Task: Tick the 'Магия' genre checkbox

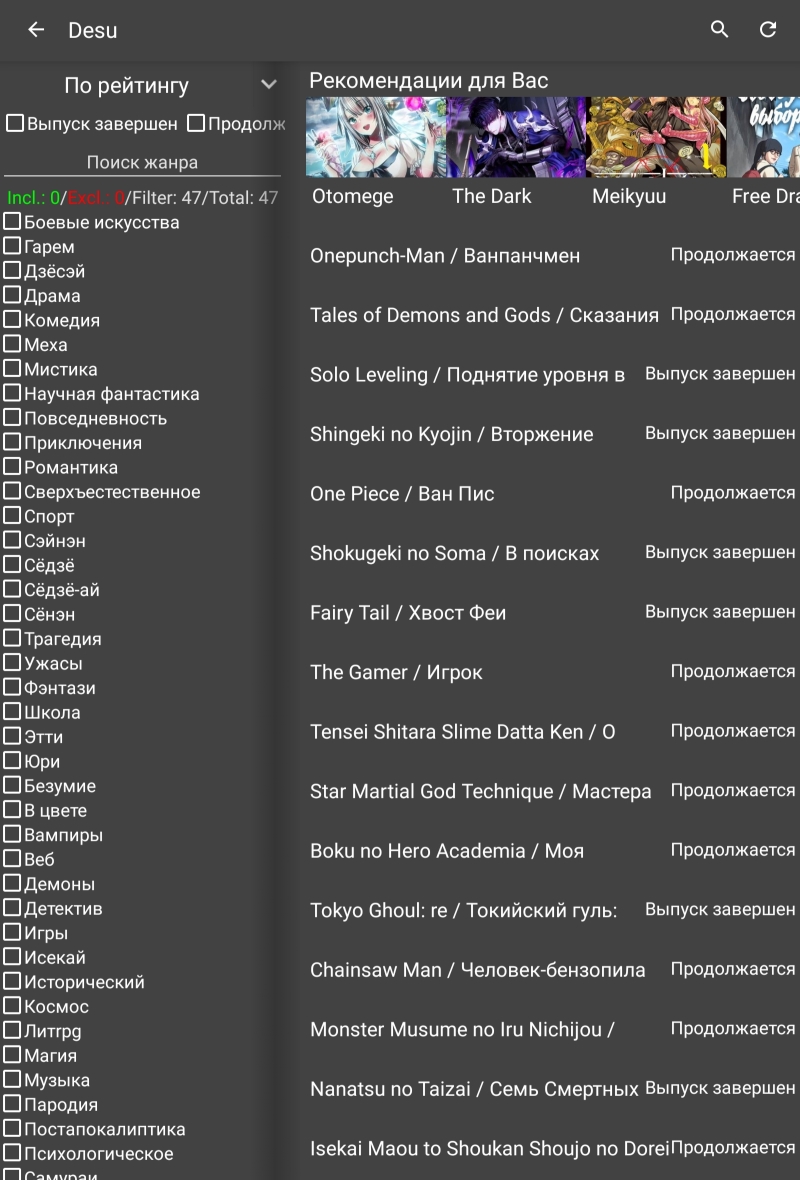Action: click(12, 1054)
